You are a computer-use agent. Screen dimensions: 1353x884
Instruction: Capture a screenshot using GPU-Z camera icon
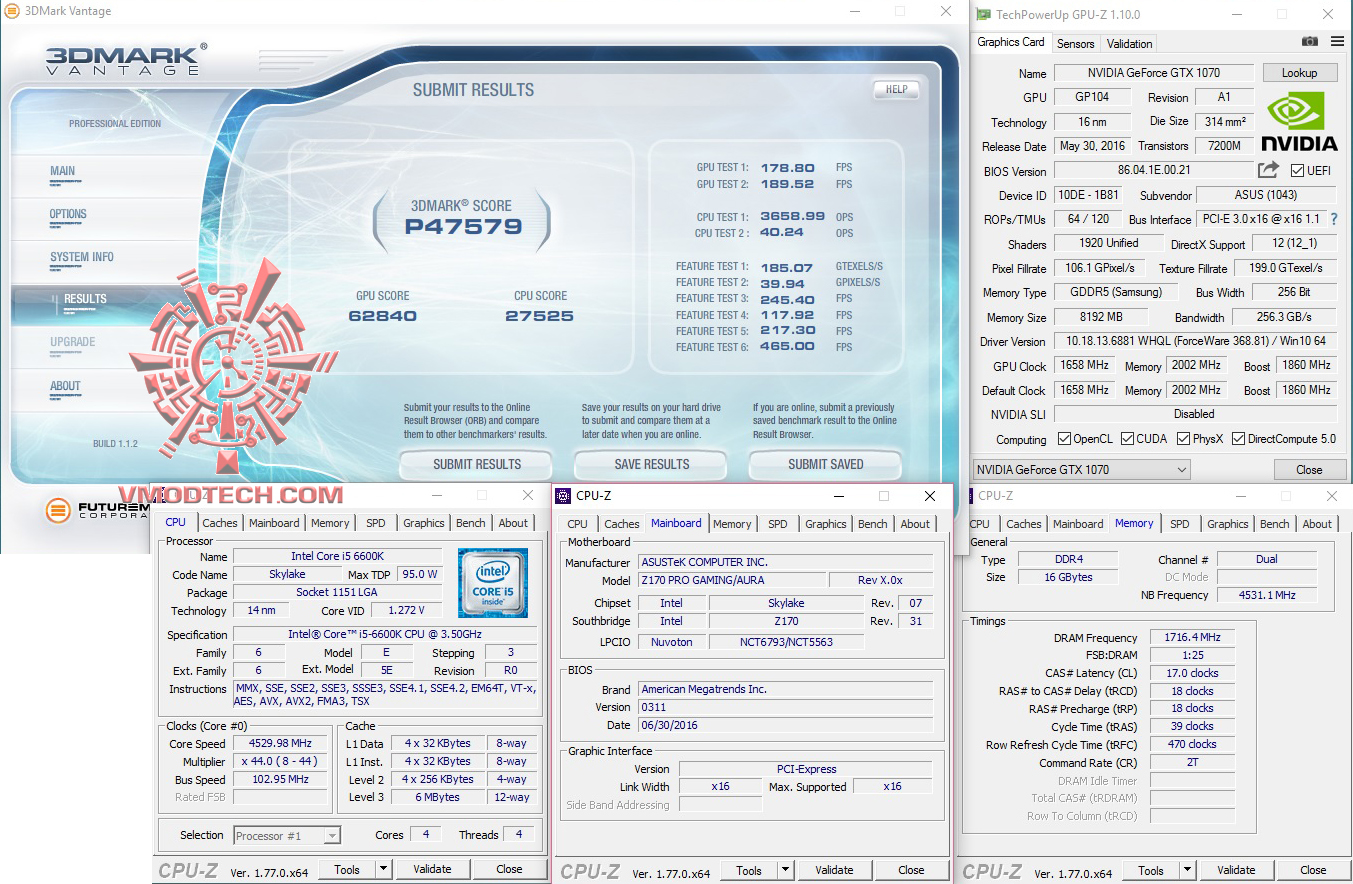pos(1310,42)
